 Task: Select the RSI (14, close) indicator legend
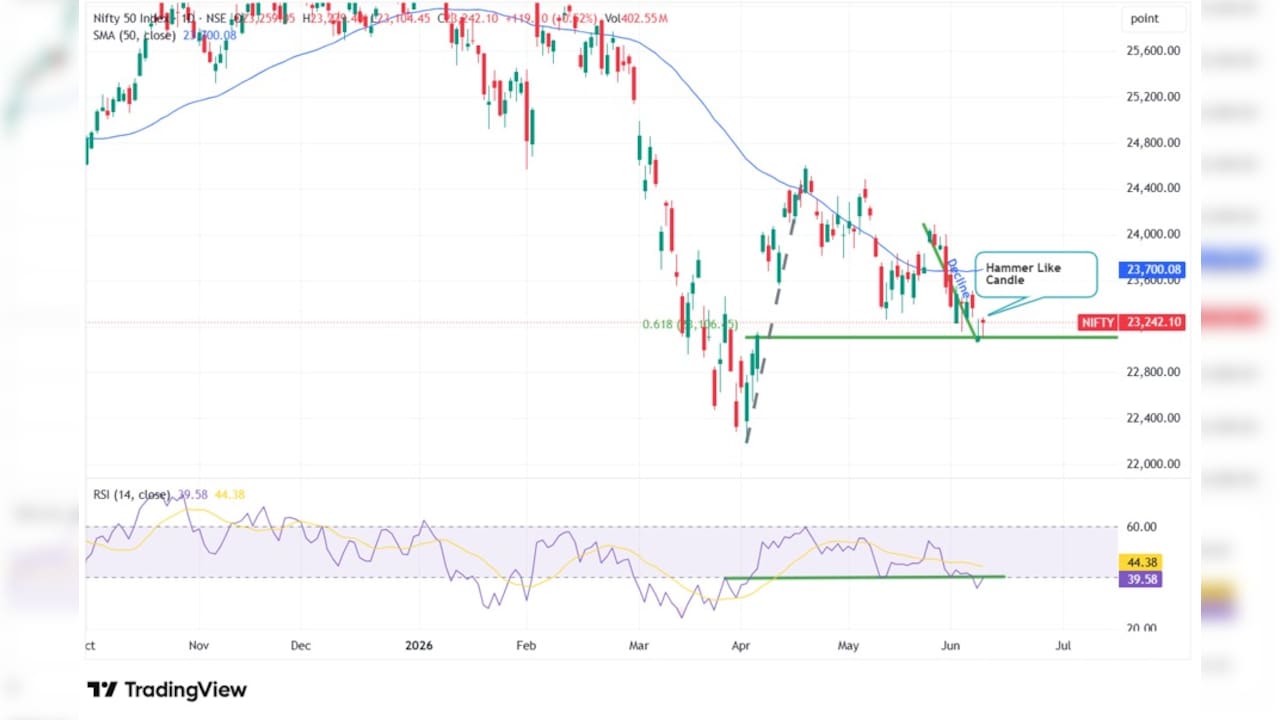click(130, 493)
